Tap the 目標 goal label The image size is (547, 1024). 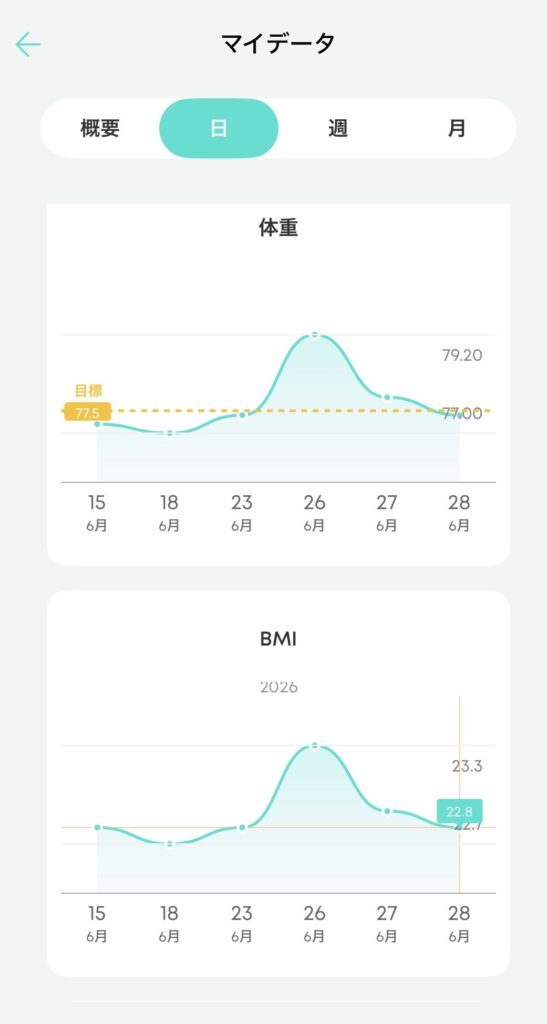pos(88,391)
